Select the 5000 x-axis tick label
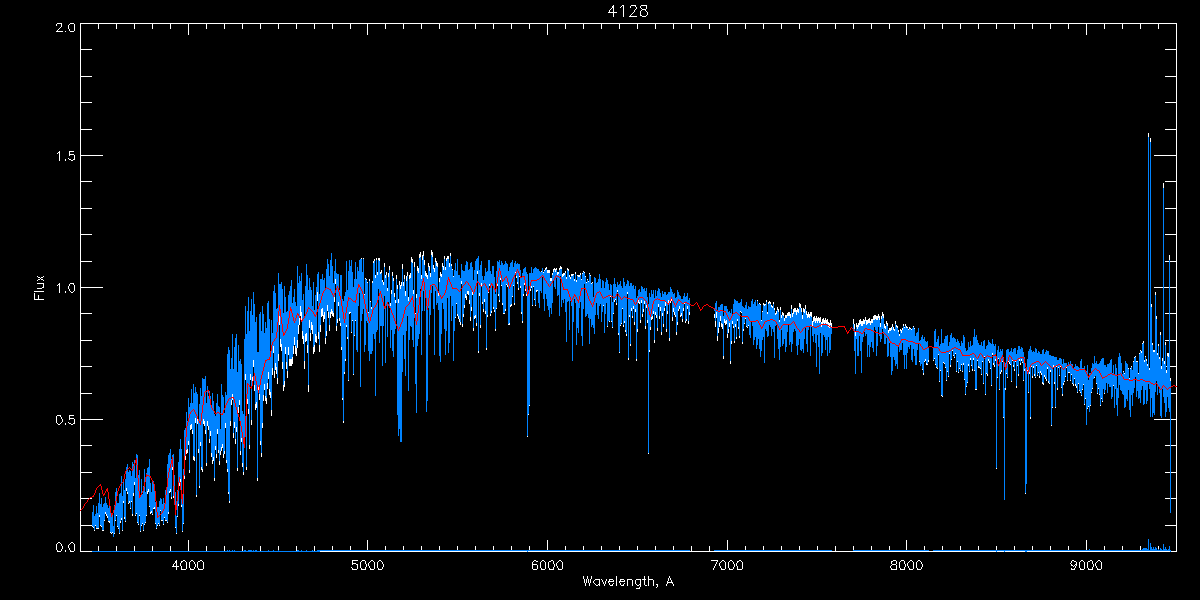 [368, 564]
